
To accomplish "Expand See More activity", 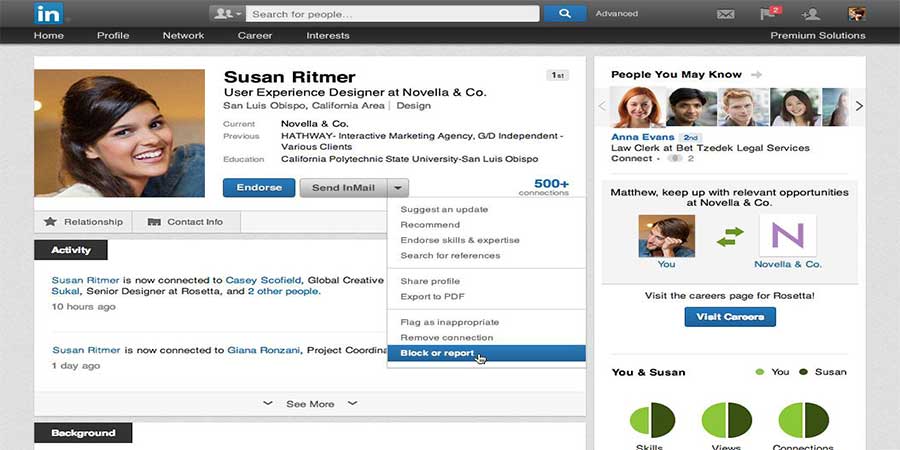I will 310,404.
